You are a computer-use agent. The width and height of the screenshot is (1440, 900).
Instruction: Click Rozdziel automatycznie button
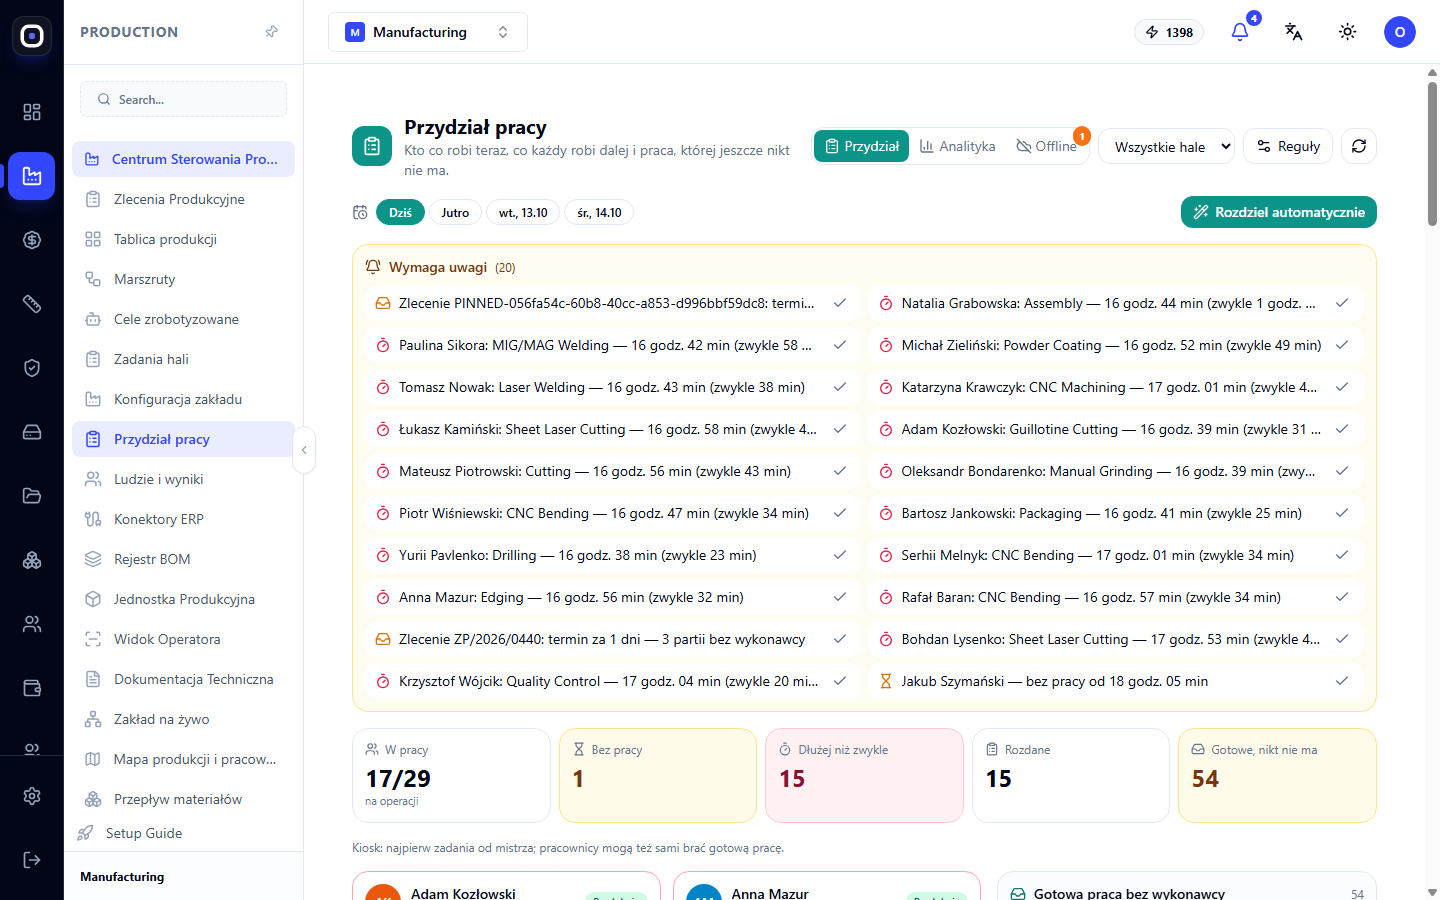[1279, 212]
